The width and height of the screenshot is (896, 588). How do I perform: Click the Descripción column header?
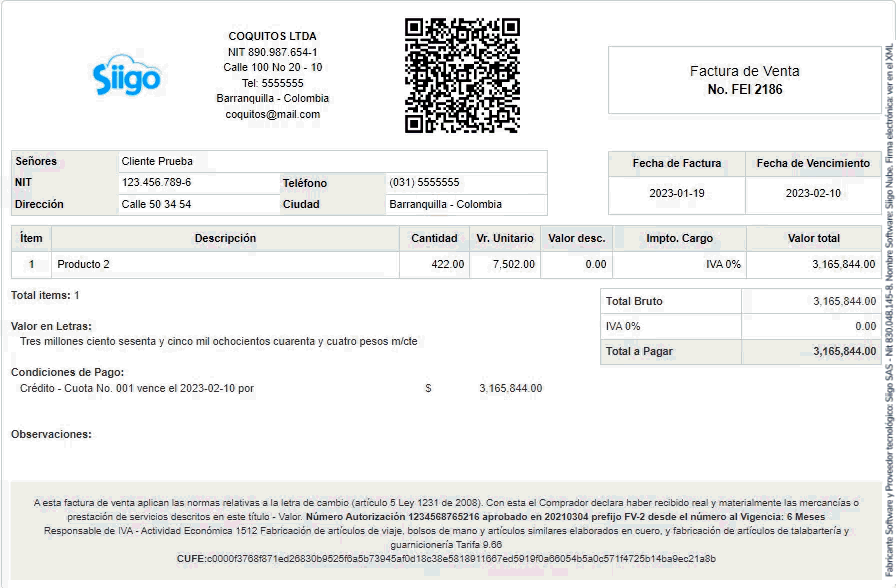tap(225, 238)
